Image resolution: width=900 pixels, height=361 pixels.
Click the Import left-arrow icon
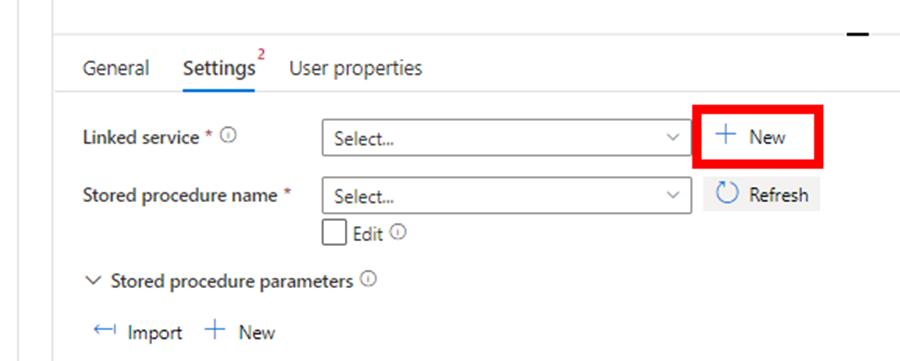pyautogui.click(x=105, y=331)
